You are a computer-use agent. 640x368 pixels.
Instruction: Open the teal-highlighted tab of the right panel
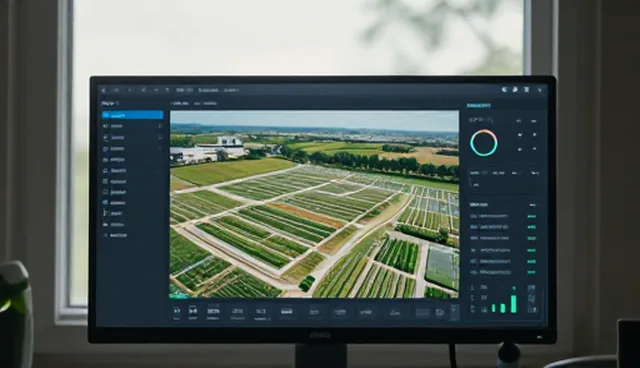point(478,105)
